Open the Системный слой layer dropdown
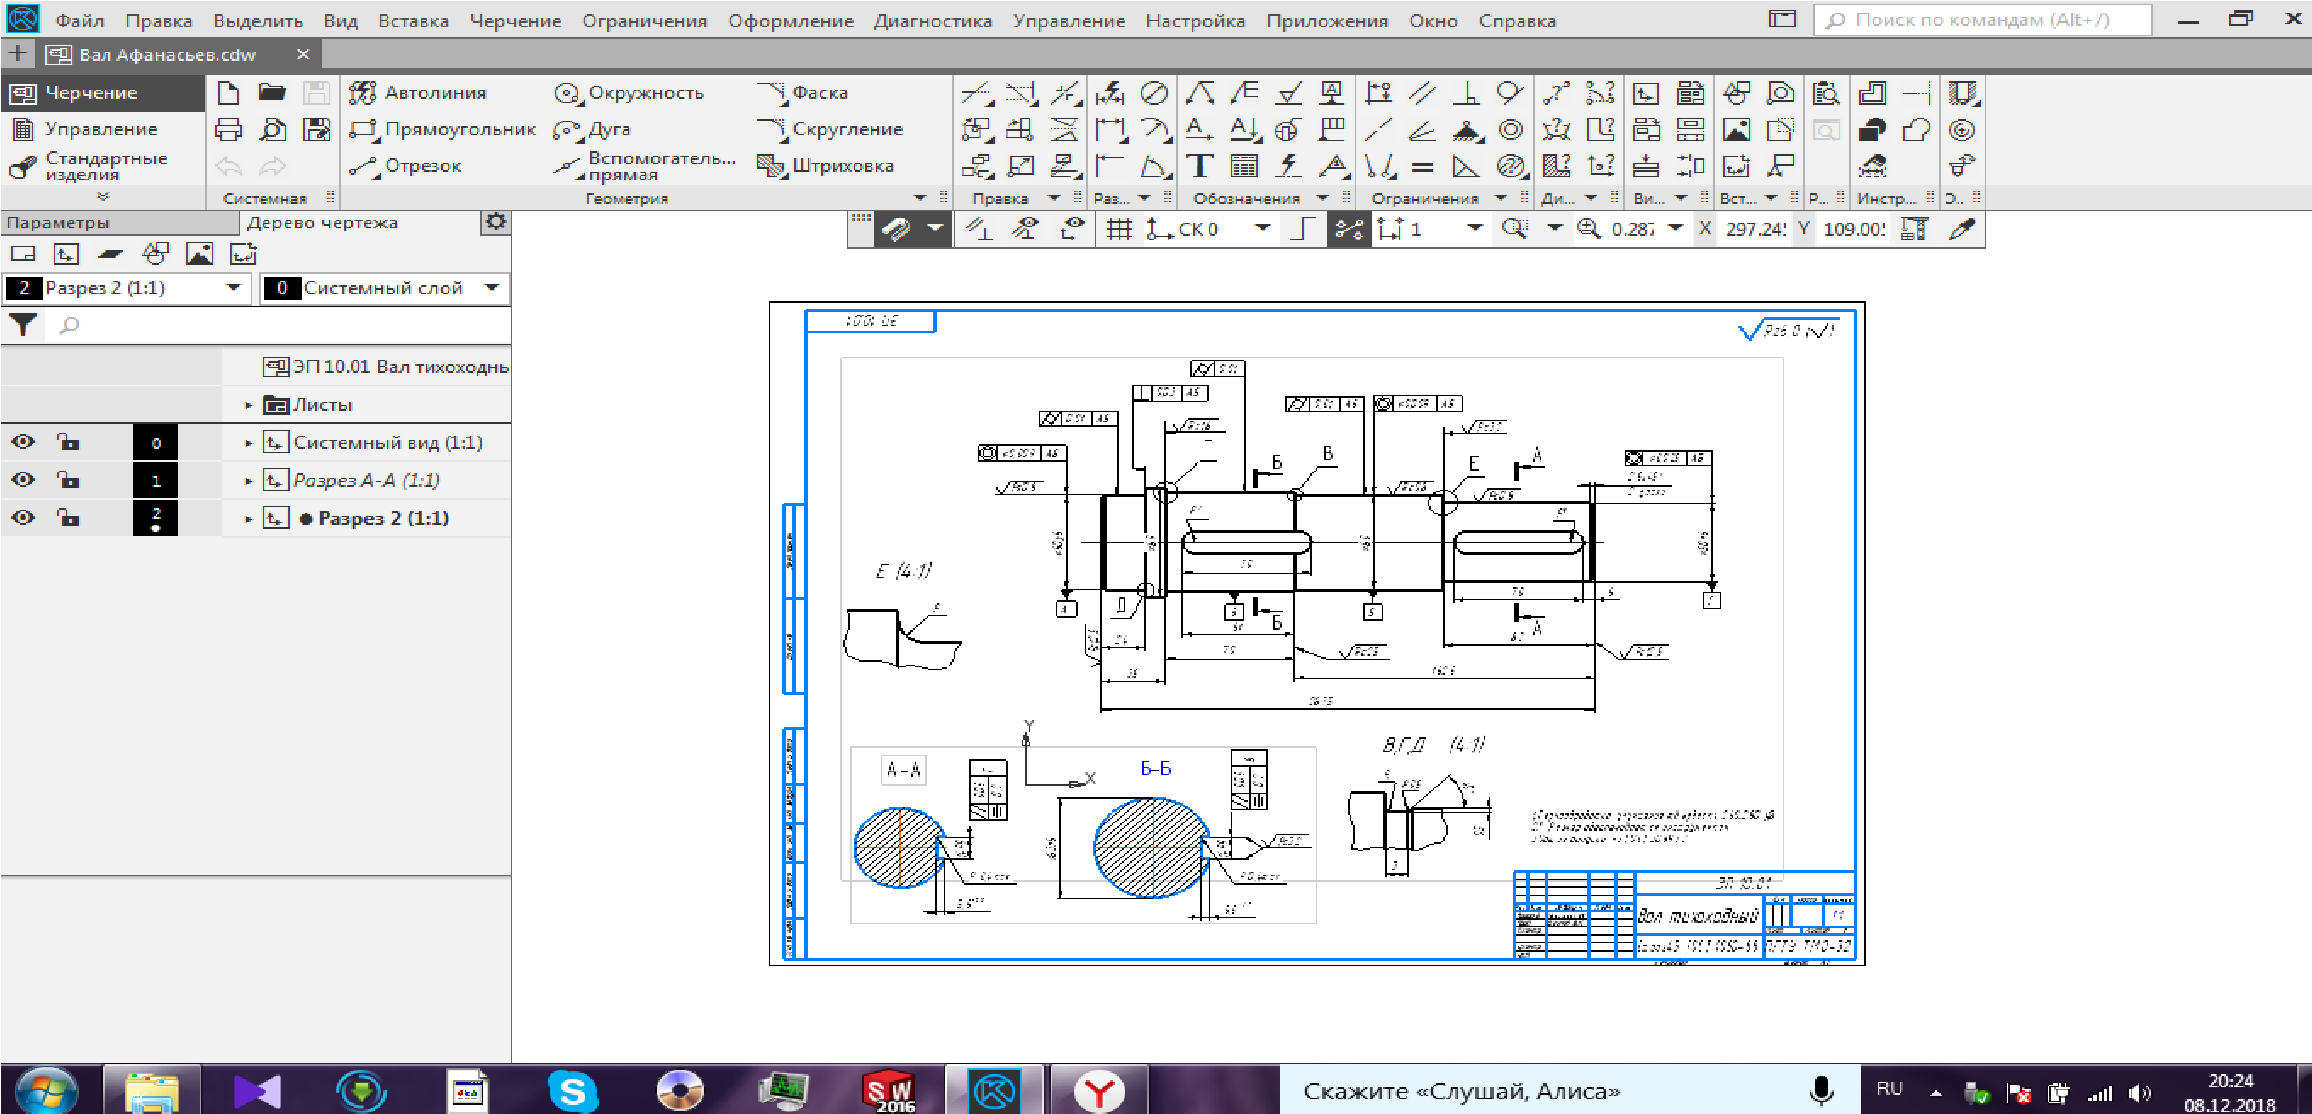The image size is (2312, 1114). (x=491, y=288)
